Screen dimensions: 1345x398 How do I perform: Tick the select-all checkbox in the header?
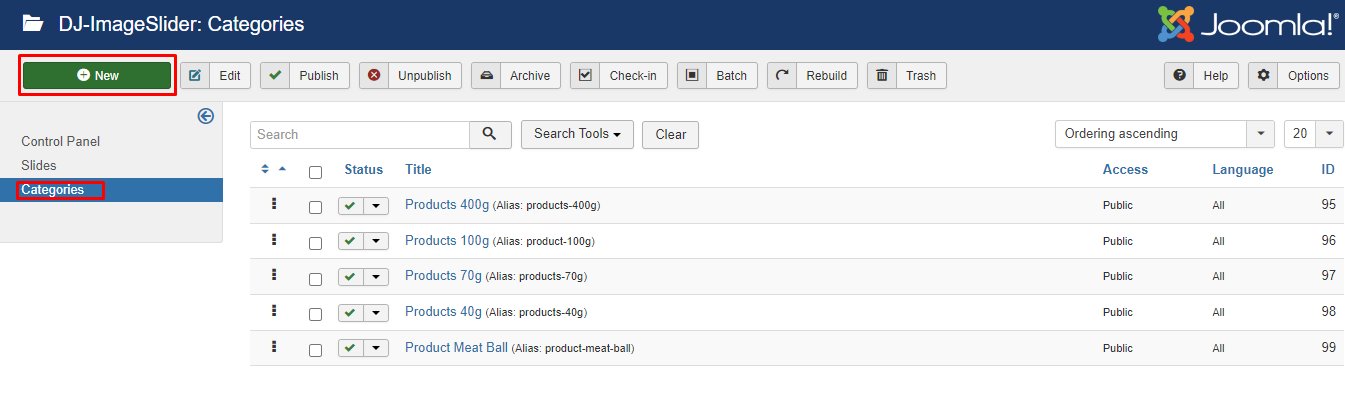click(x=315, y=172)
